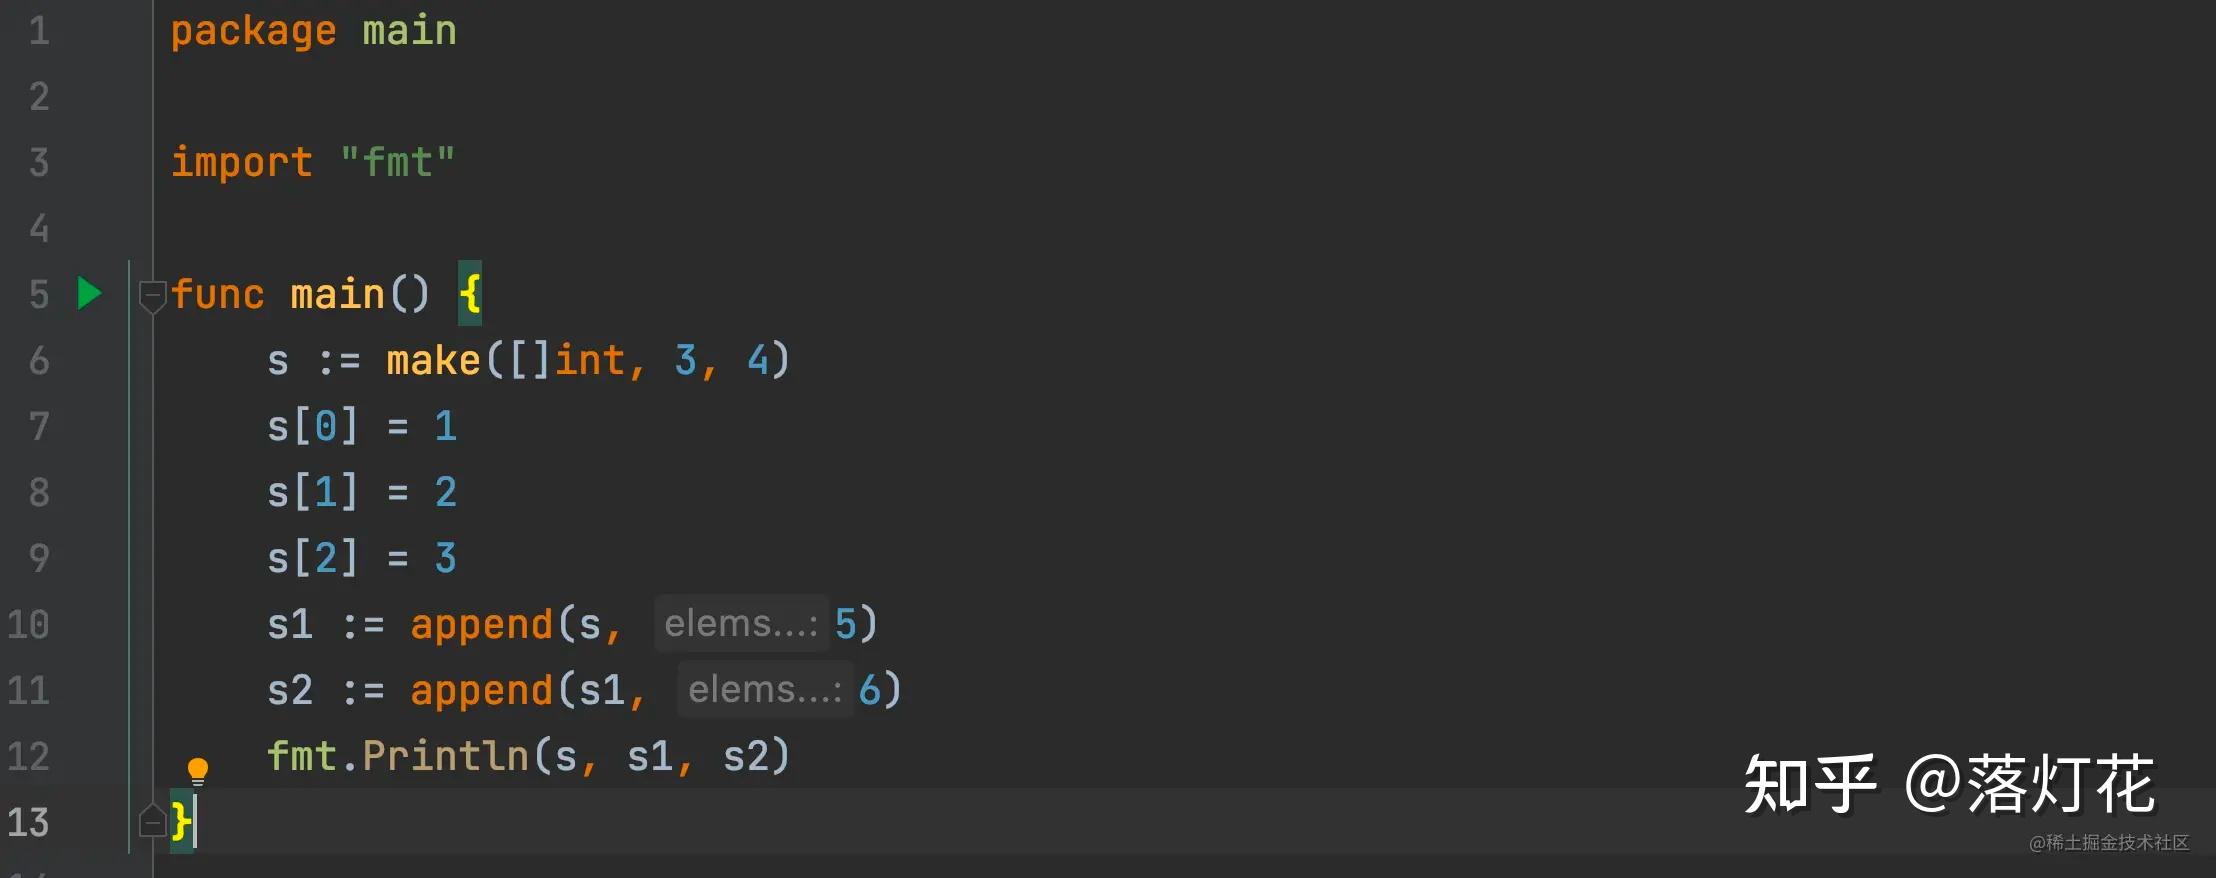Click the yellow light bulb quick-fix icon
This screenshot has height=878, width=2216.
click(198, 770)
